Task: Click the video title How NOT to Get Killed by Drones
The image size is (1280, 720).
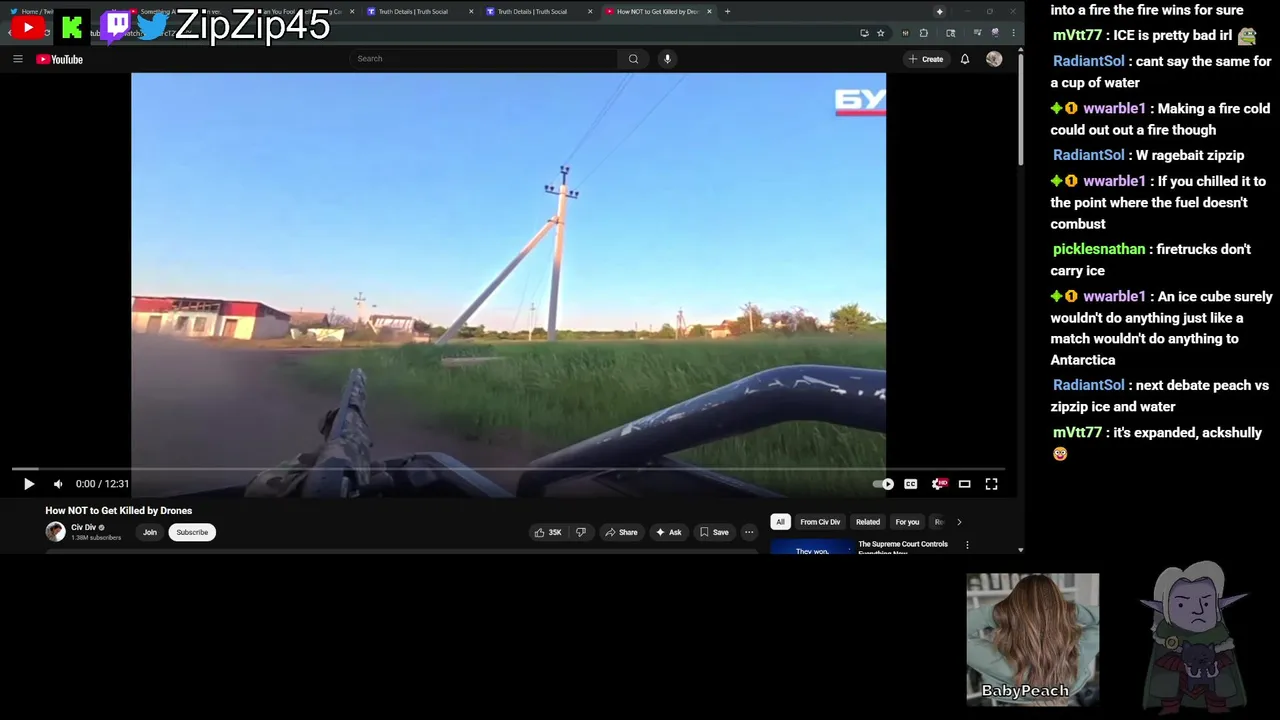Action: (x=118, y=511)
